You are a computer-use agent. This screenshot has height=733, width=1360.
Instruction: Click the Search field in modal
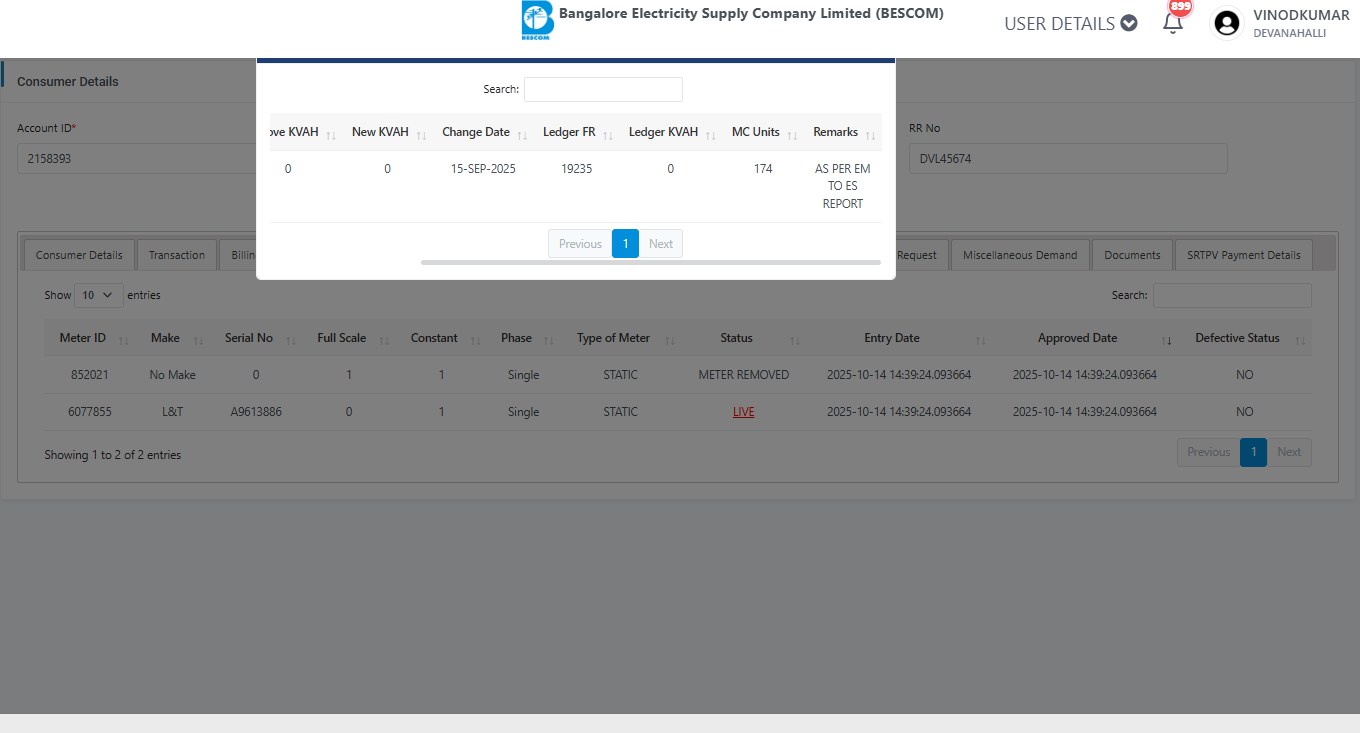pos(603,89)
